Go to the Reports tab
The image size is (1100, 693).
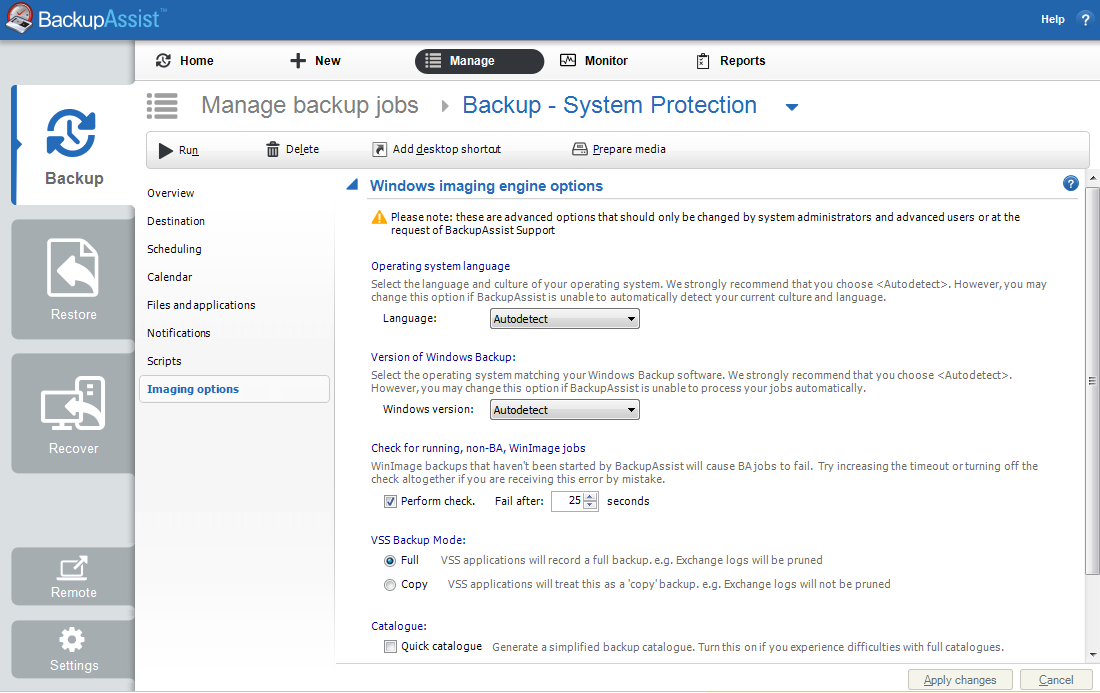731,61
